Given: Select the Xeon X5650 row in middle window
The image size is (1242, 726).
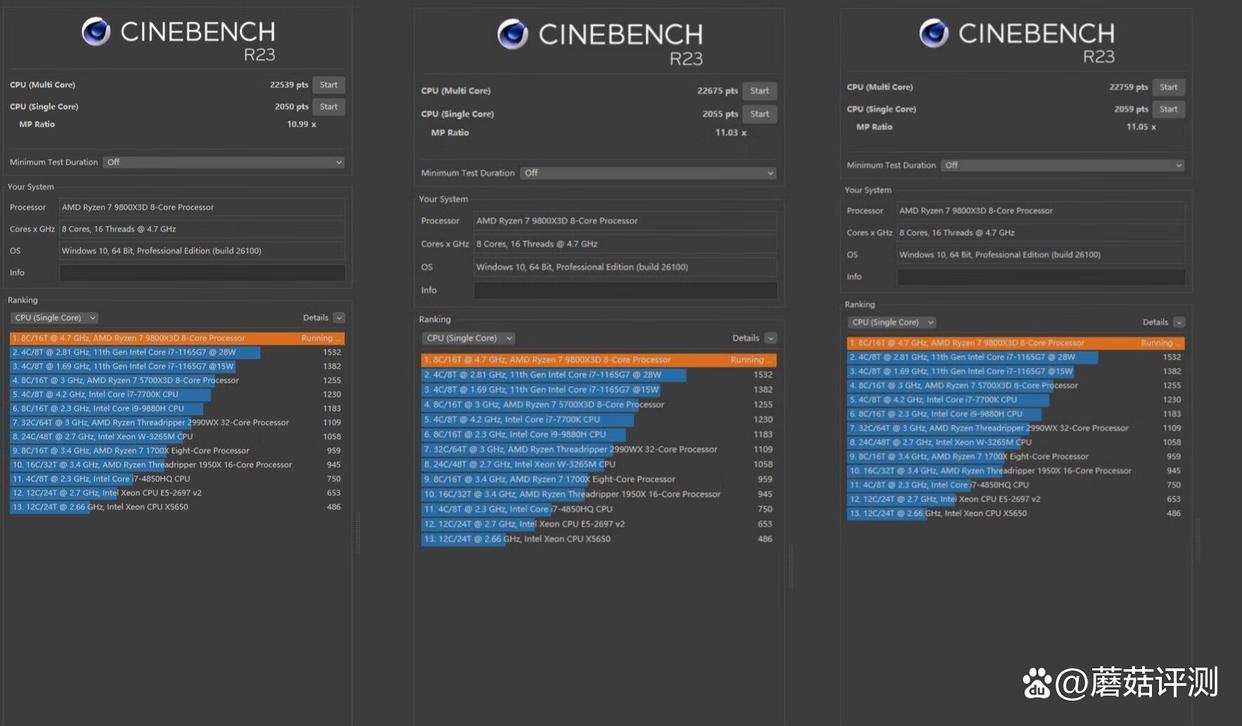Looking at the screenshot, I should coord(599,539).
